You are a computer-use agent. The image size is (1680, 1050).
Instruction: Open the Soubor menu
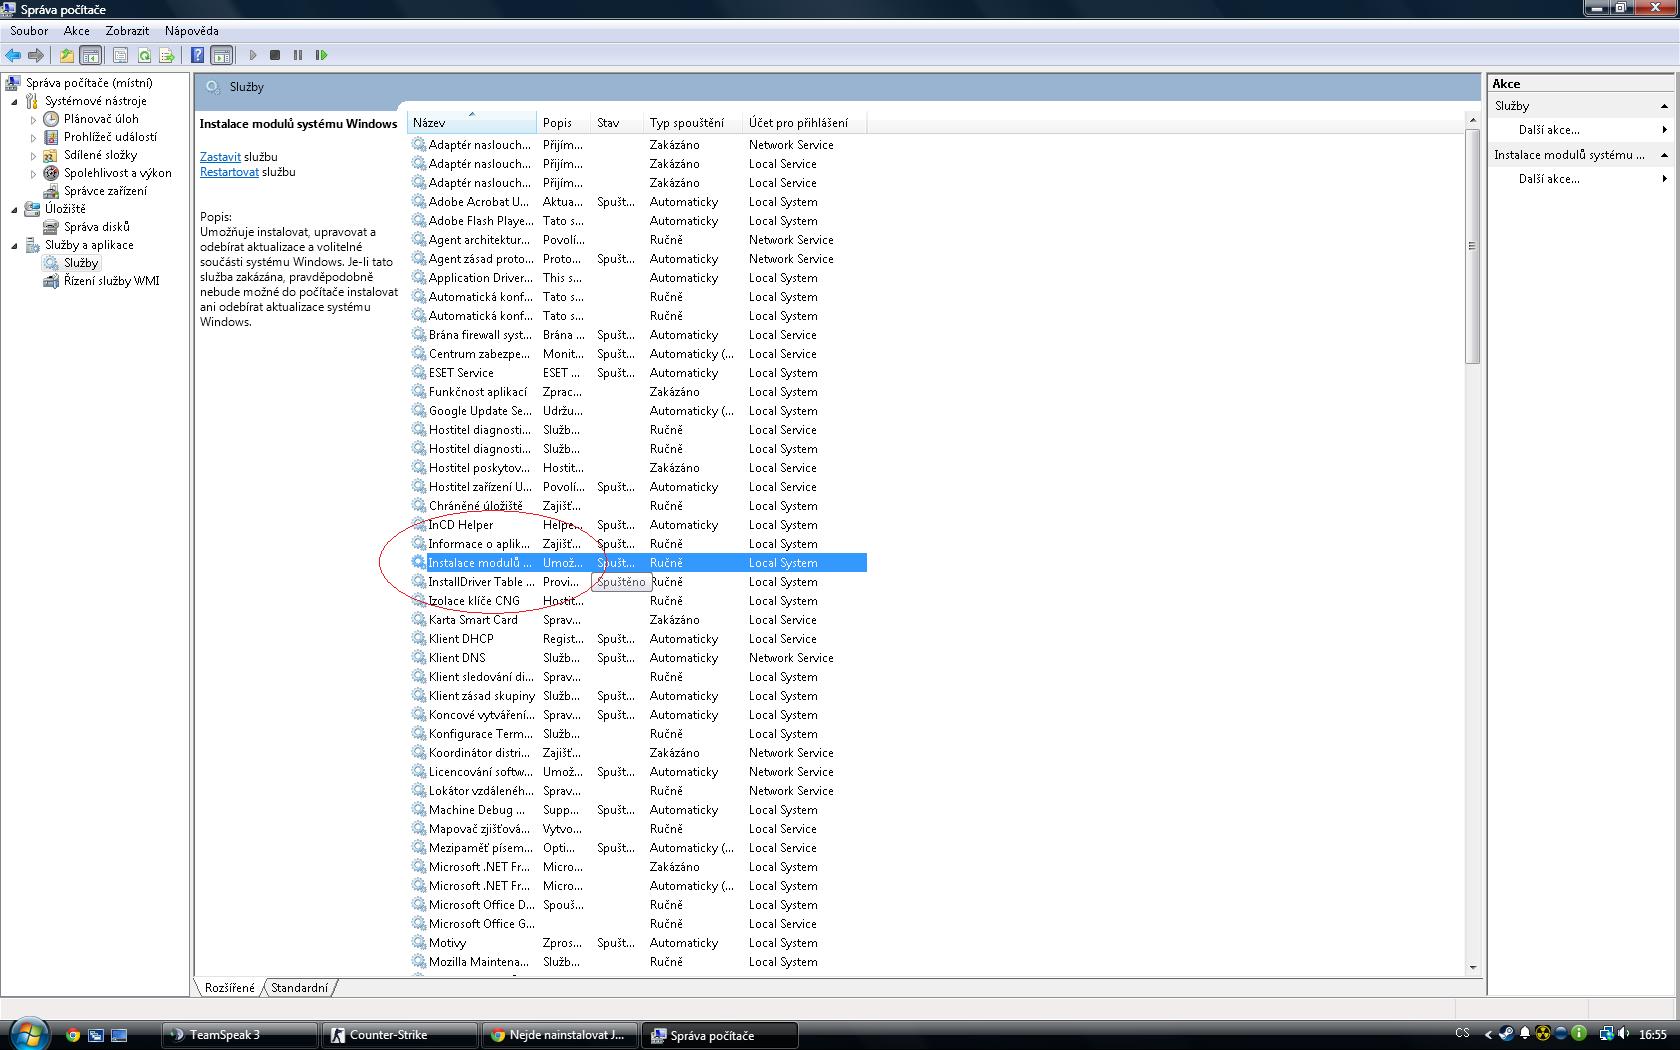[x=29, y=31]
